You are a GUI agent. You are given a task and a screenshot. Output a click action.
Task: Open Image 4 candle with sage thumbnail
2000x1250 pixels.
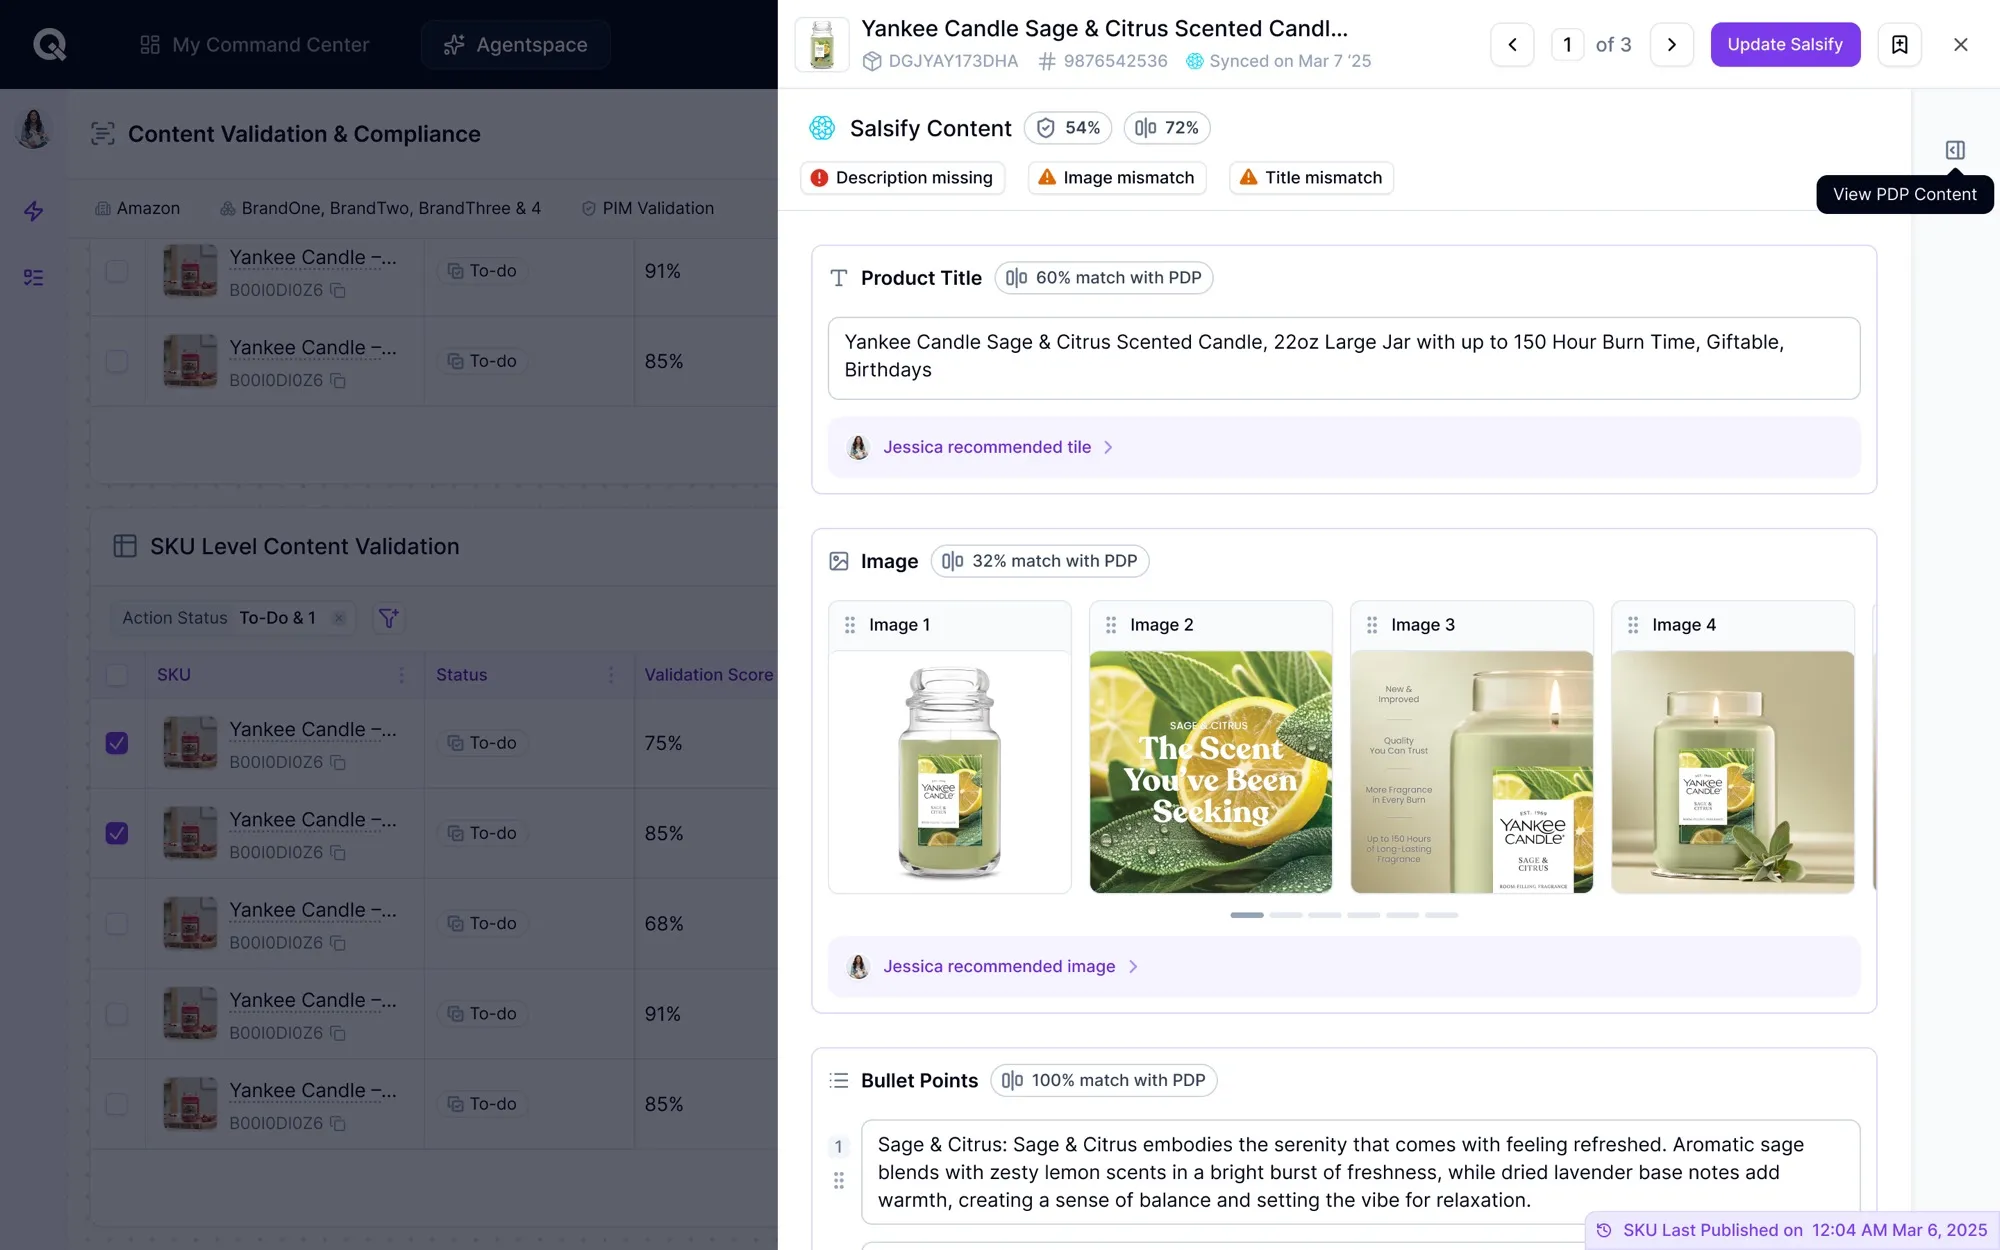point(1733,772)
